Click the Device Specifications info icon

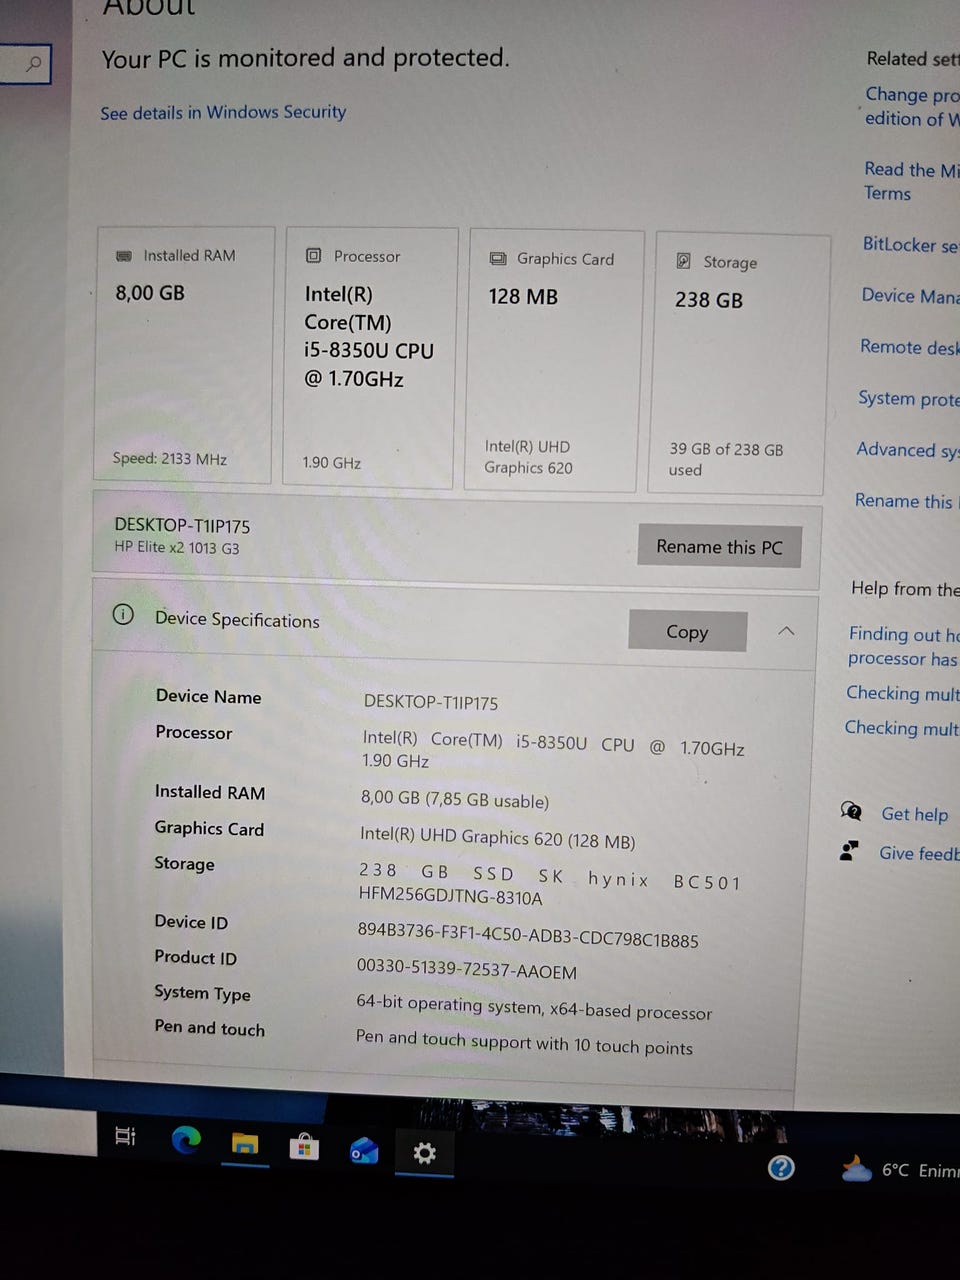[123, 614]
